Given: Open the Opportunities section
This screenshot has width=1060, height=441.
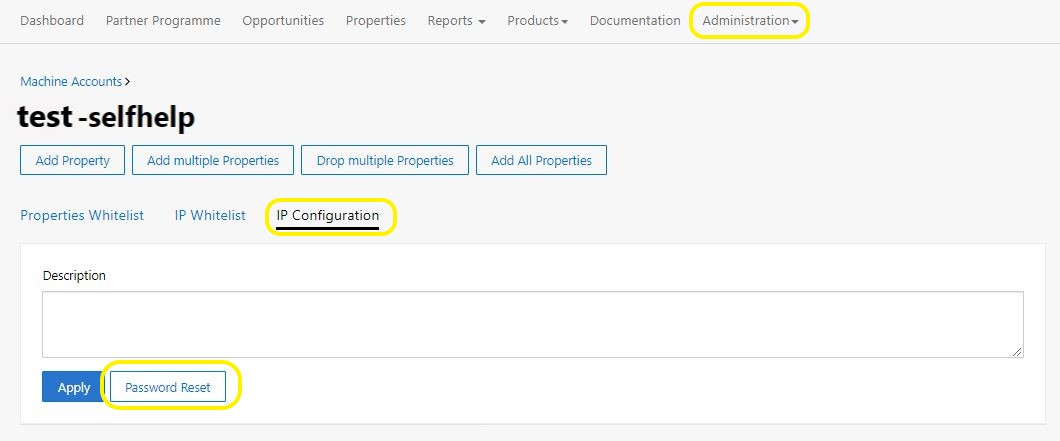Looking at the screenshot, I should pos(283,20).
